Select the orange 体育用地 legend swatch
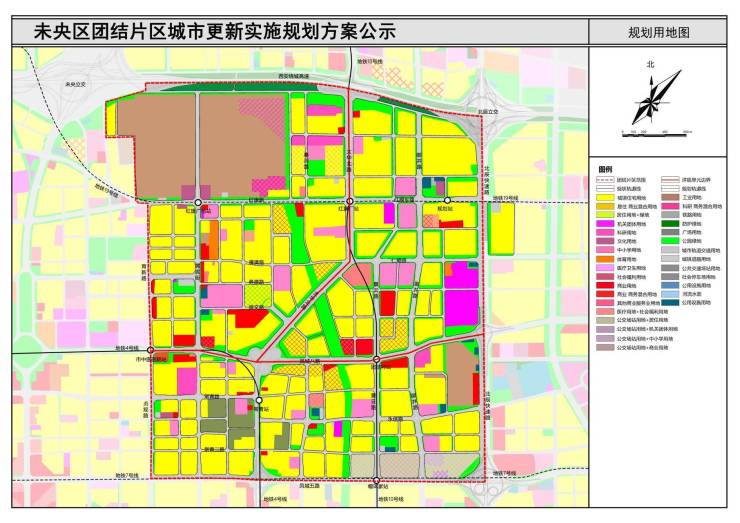Viewport: 740px width, 523px height. click(x=605, y=259)
